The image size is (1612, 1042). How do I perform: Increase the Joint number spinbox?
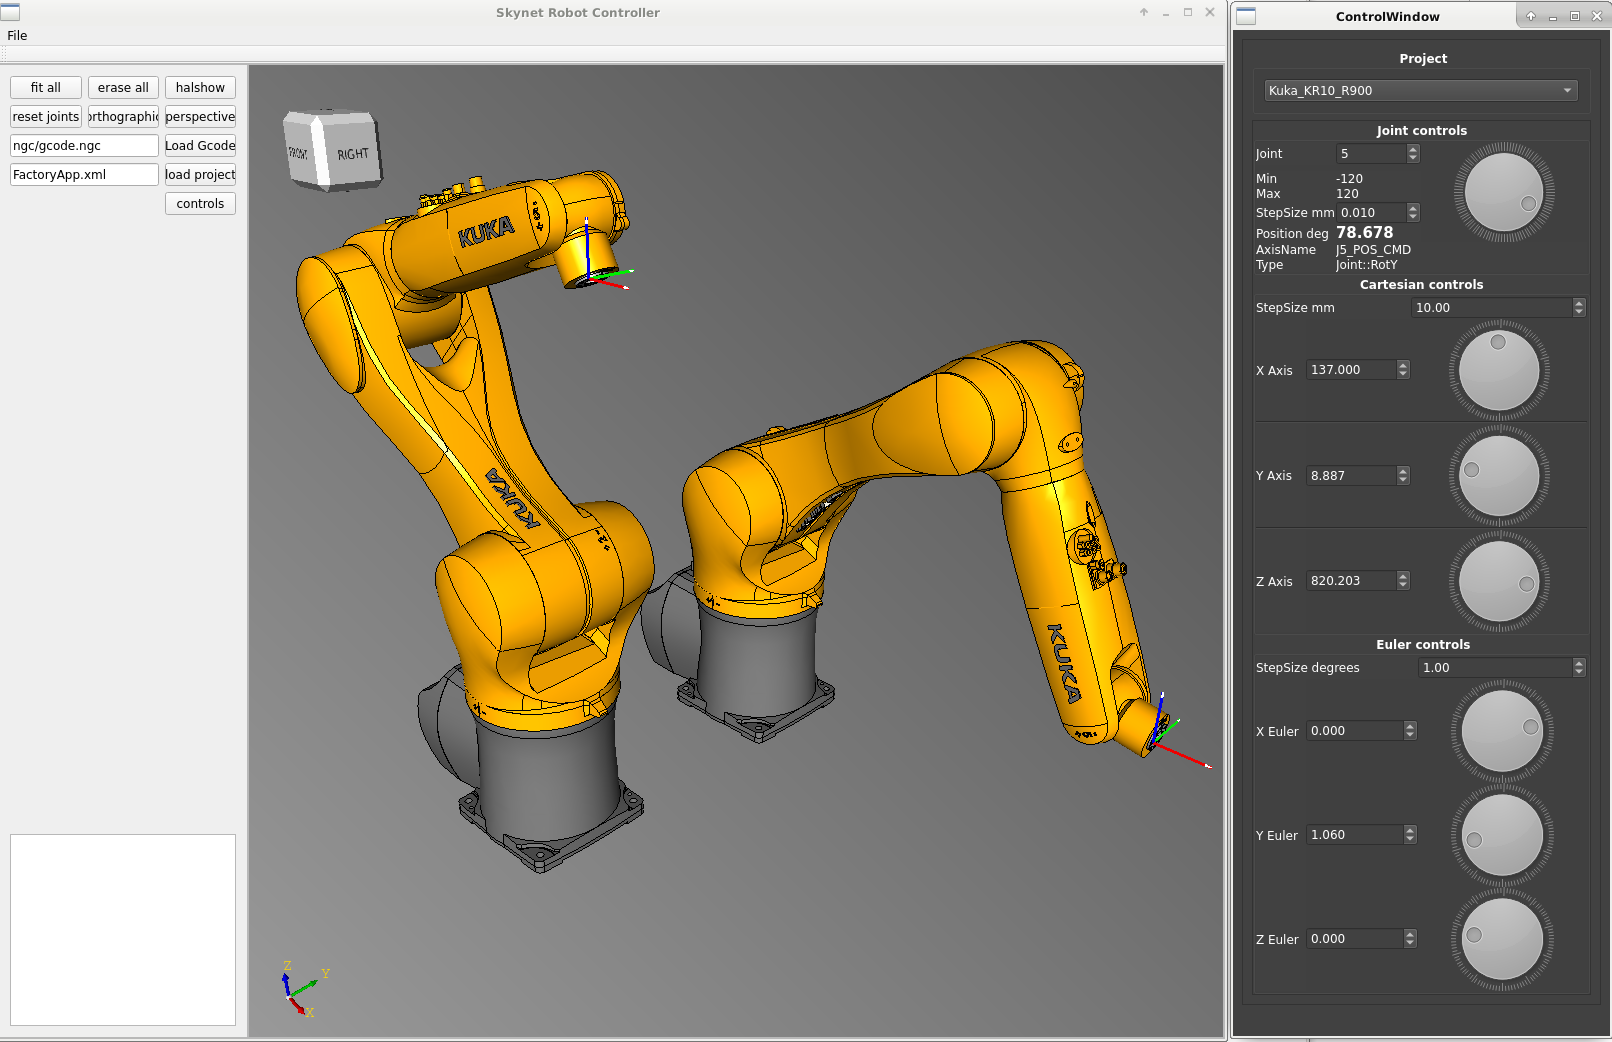tap(1413, 149)
